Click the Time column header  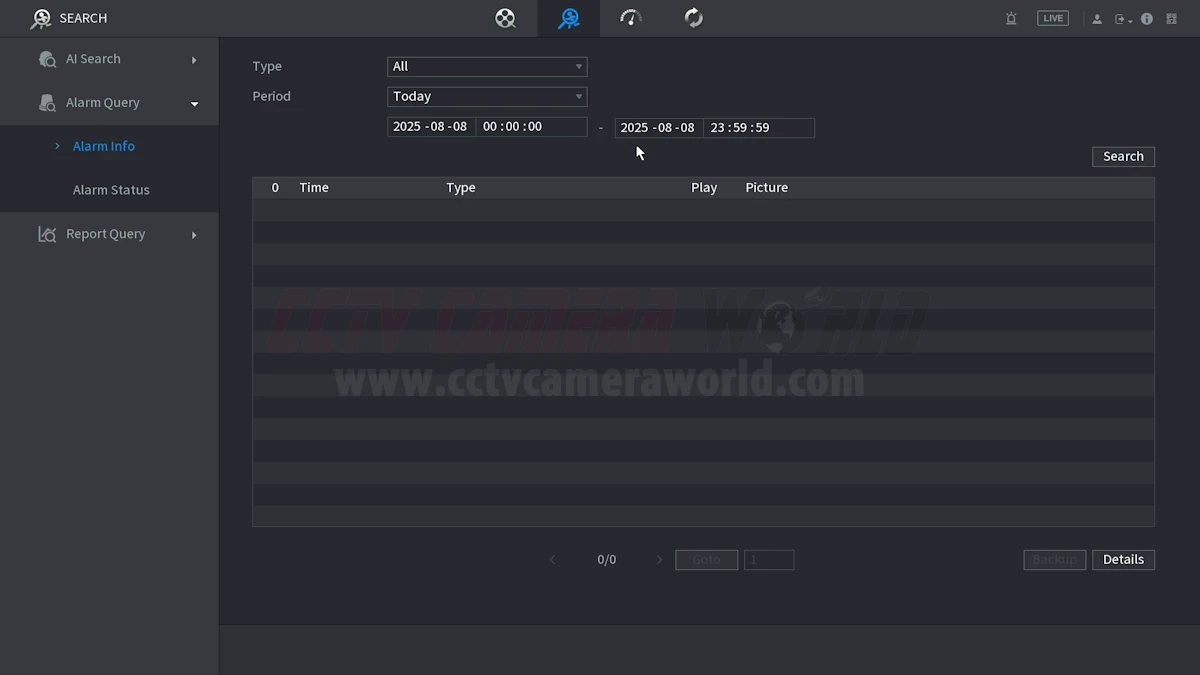(314, 188)
